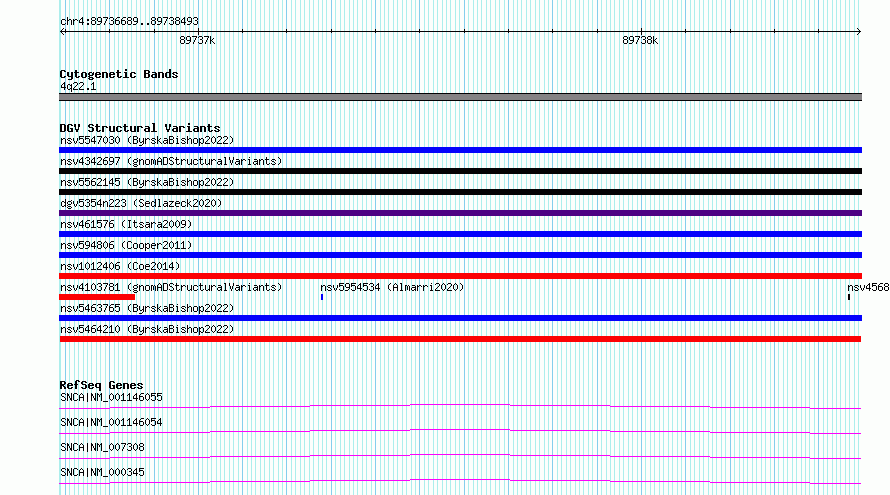This screenshot has width=890, height=495.
Task: Click red bar for nsv1012406
Action: [460, 276]
